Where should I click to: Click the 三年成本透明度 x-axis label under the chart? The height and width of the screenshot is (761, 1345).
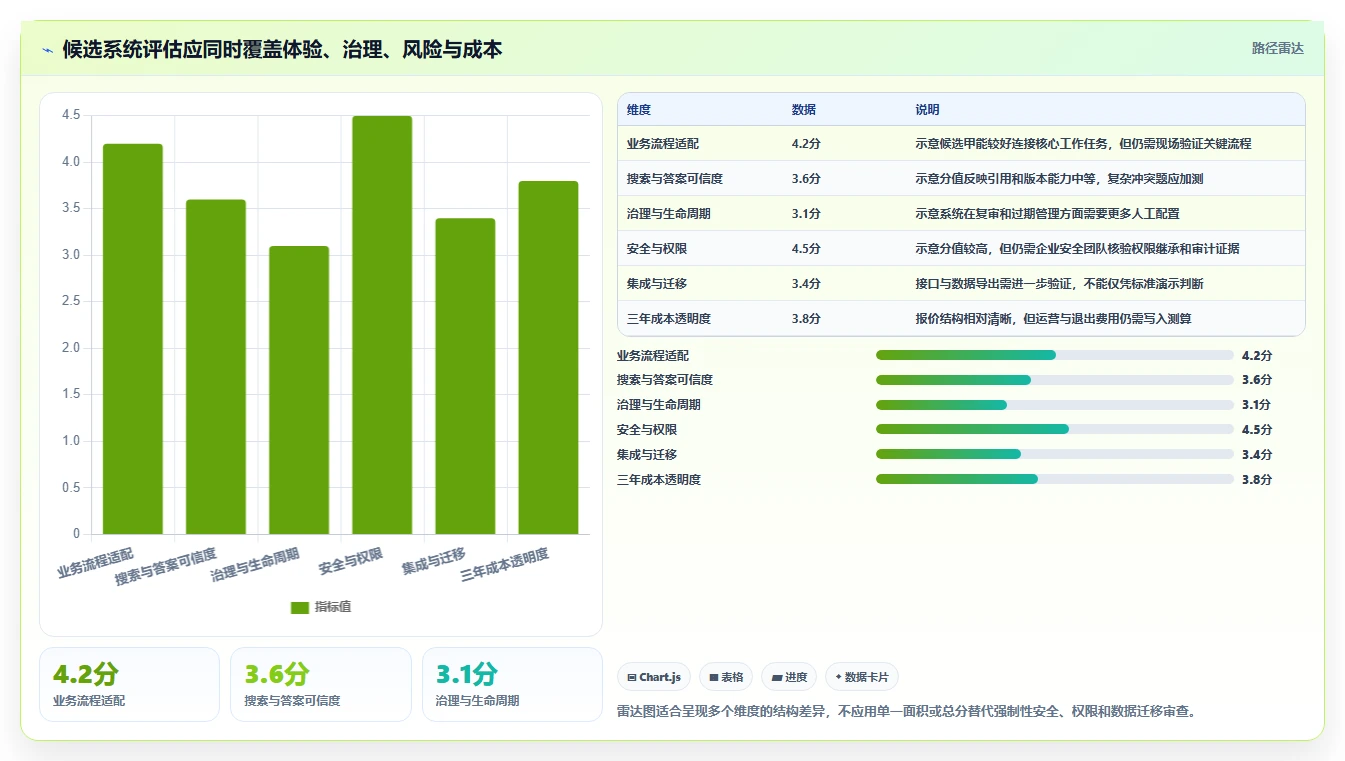[x=505, y=566]
